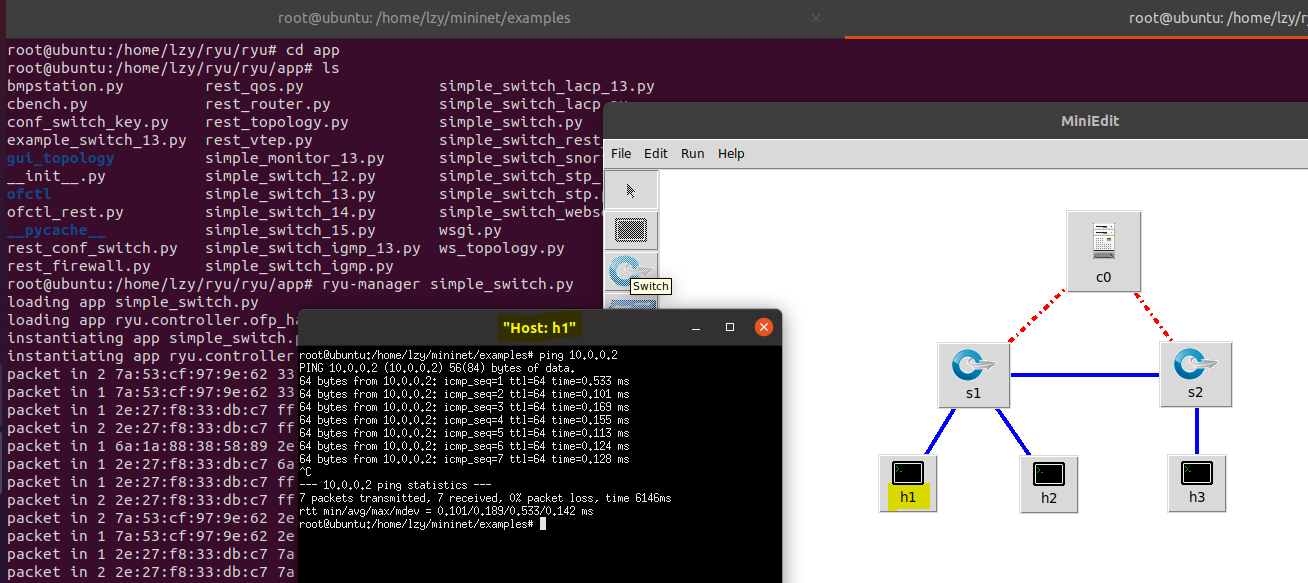Image resolution: width=1308 pixels, height=583 pixels.
Task: Open the File menu in MiniEdit
Action: click(x=621, y=153)
